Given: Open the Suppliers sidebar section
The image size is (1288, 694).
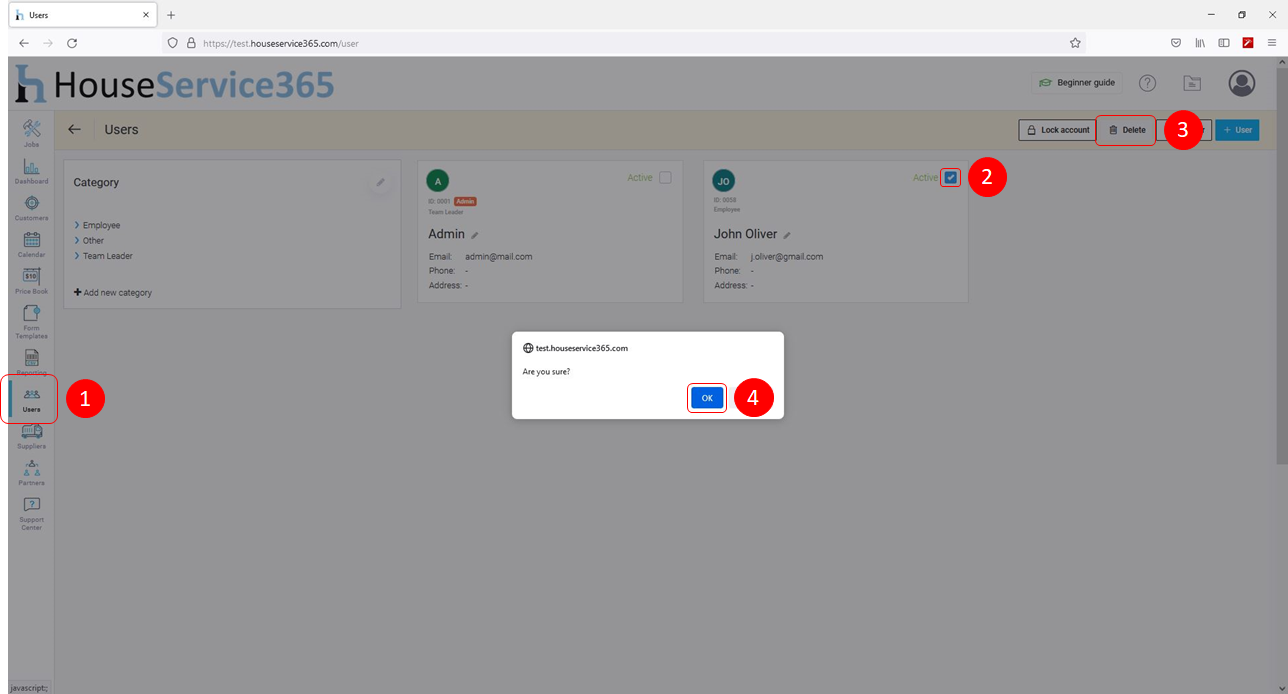Looking at the screenshot, I should click(31, 437).
